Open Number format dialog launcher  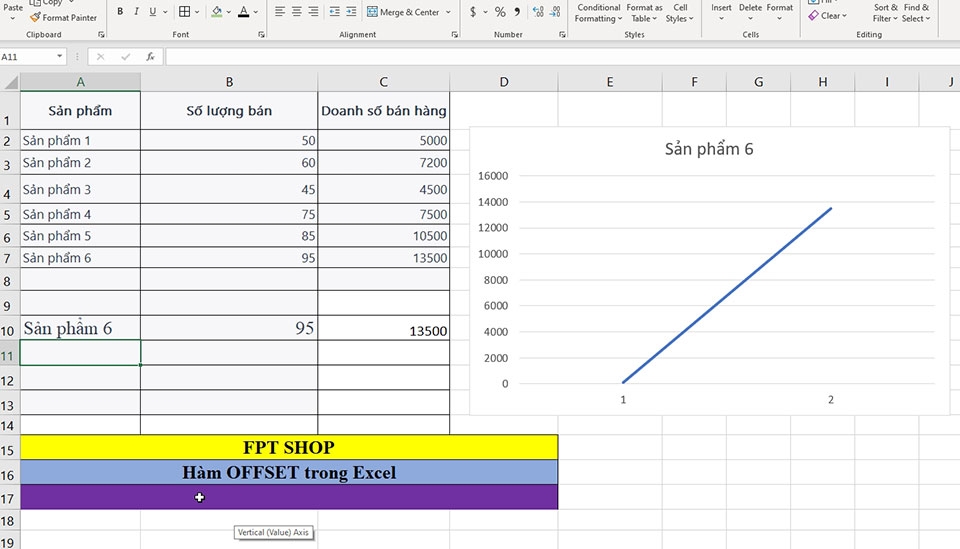tap(562, 35)
